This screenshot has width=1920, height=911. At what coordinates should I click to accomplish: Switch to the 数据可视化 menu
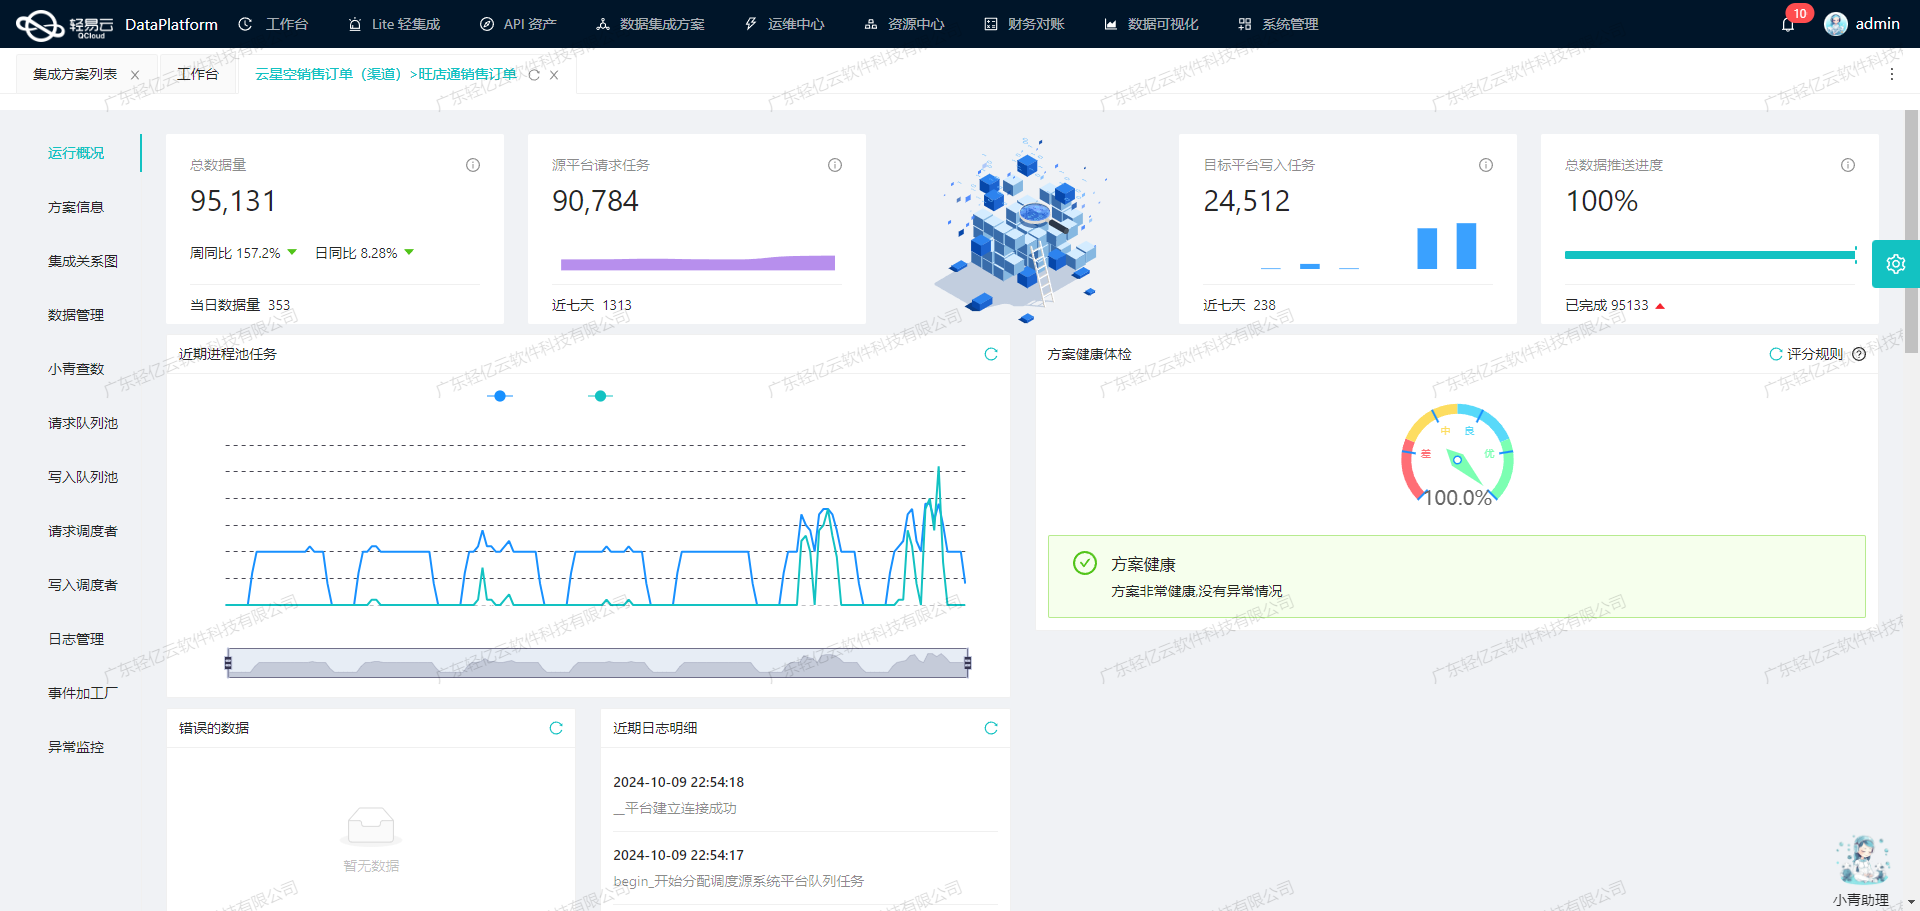[x=1150, y=23]
